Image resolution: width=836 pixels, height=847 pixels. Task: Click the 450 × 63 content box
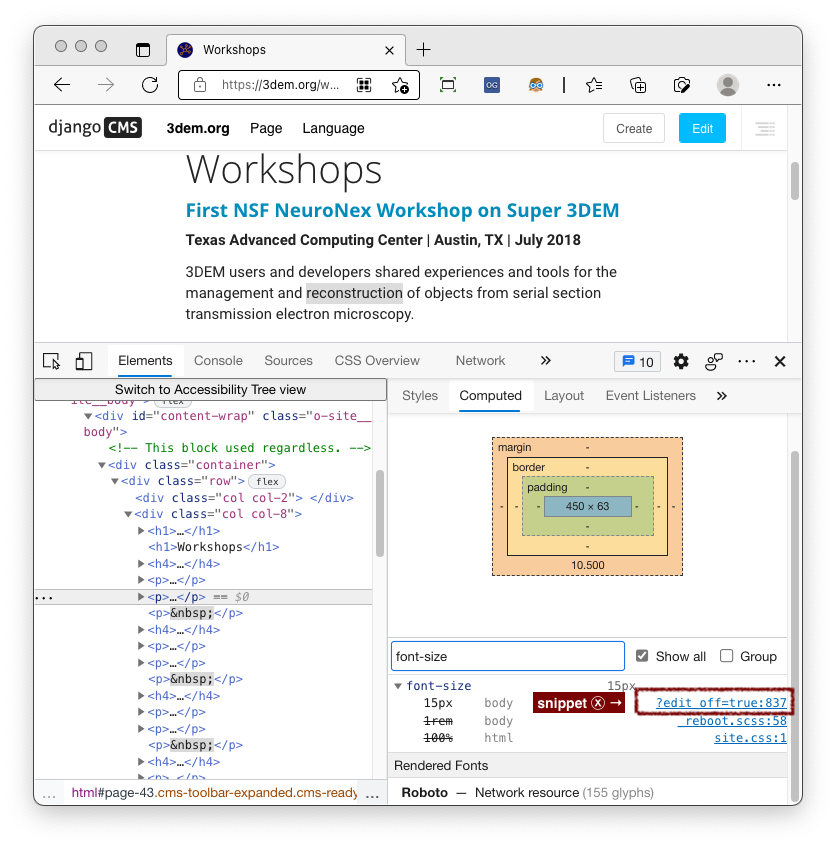(x=588, y=506)
